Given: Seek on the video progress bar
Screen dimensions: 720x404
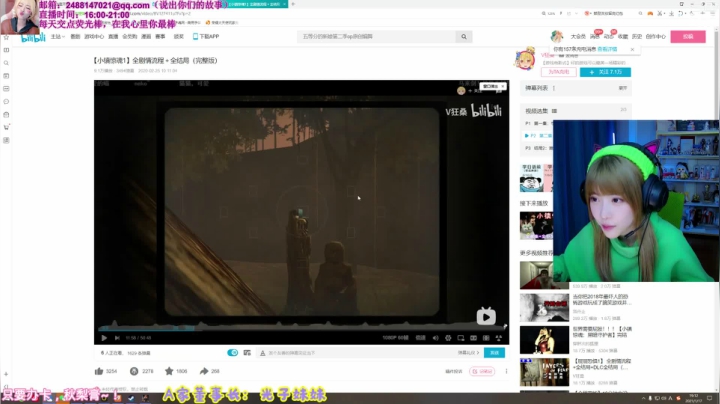Looking at the screenshot, I should tap(302, 328).
